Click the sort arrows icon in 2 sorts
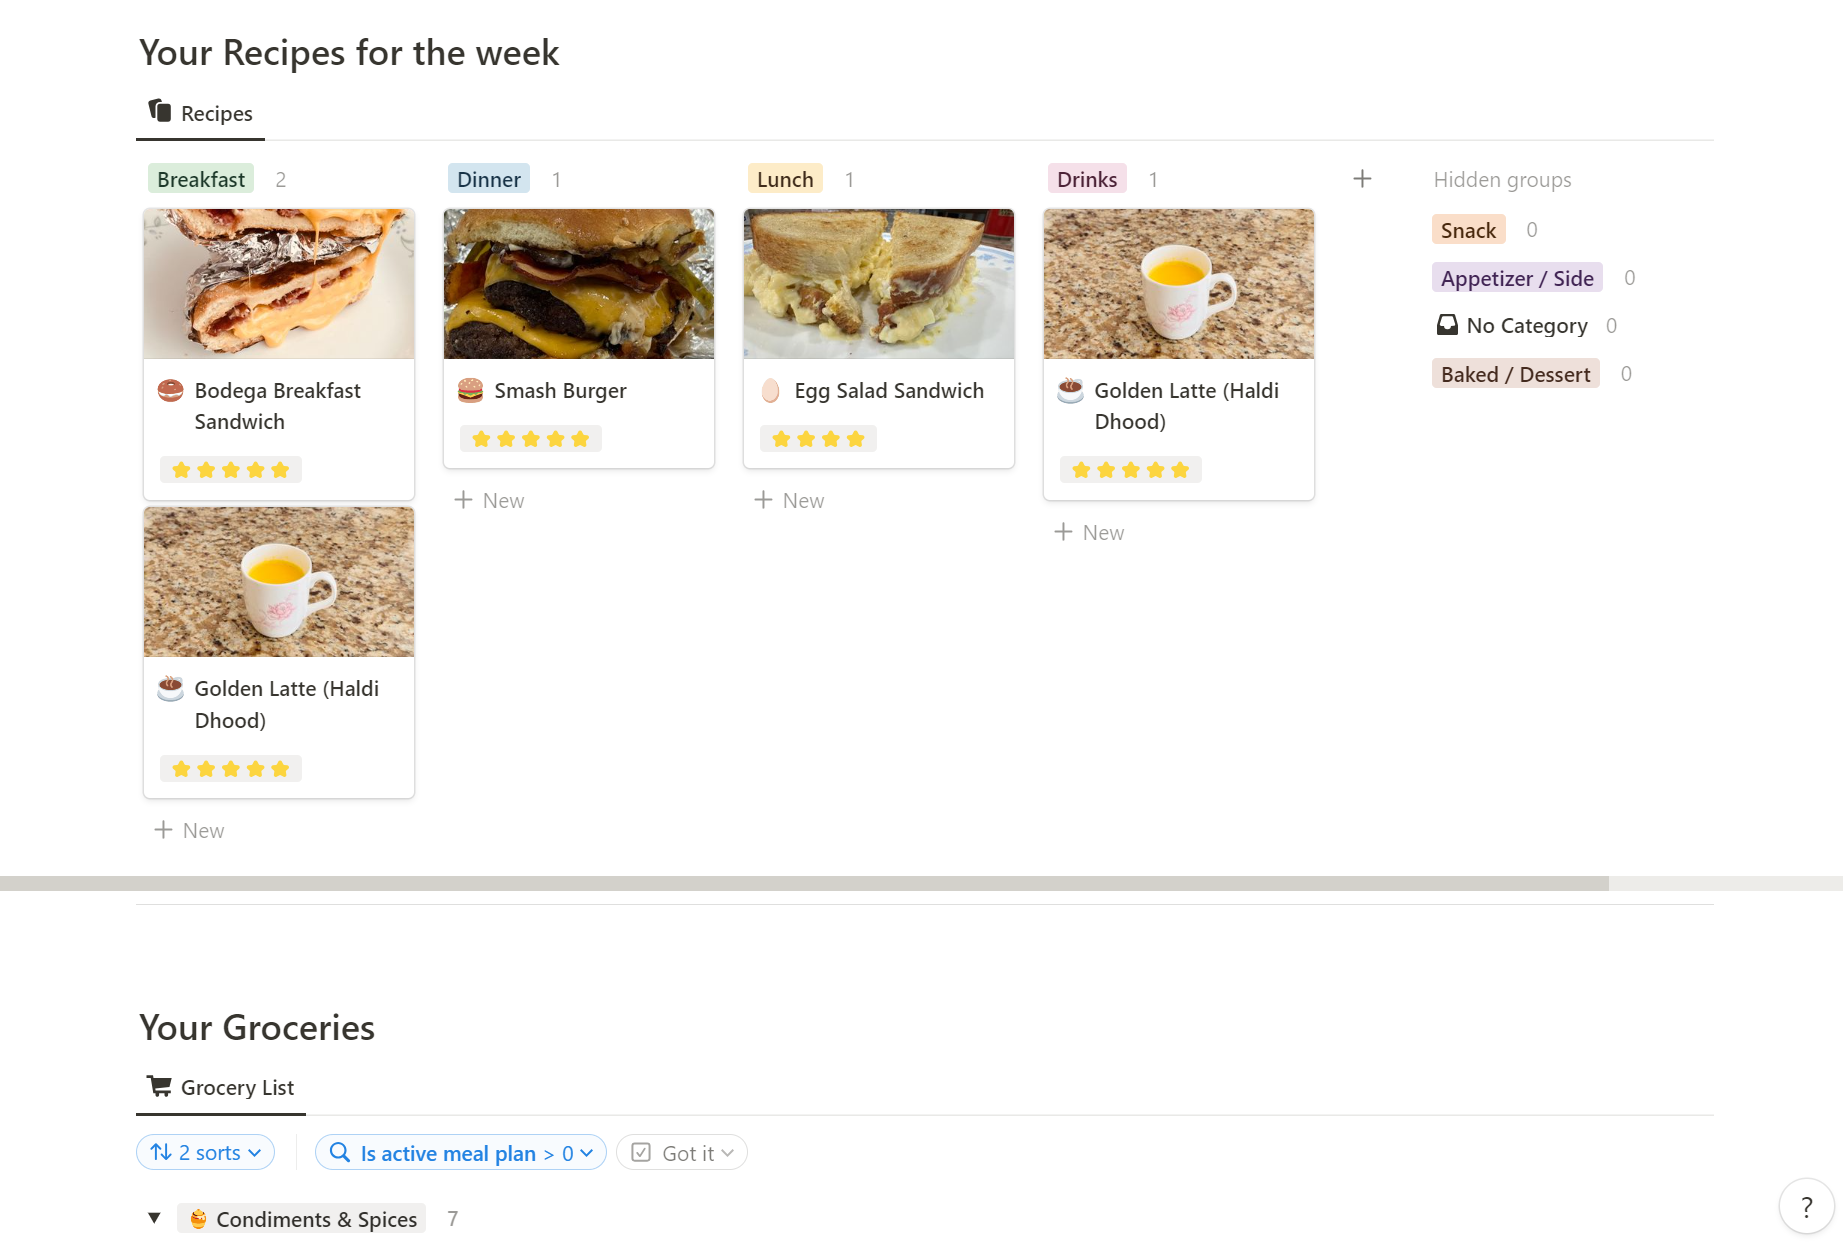Viewport: 1843px width, 1257px height. [162, 1152]
